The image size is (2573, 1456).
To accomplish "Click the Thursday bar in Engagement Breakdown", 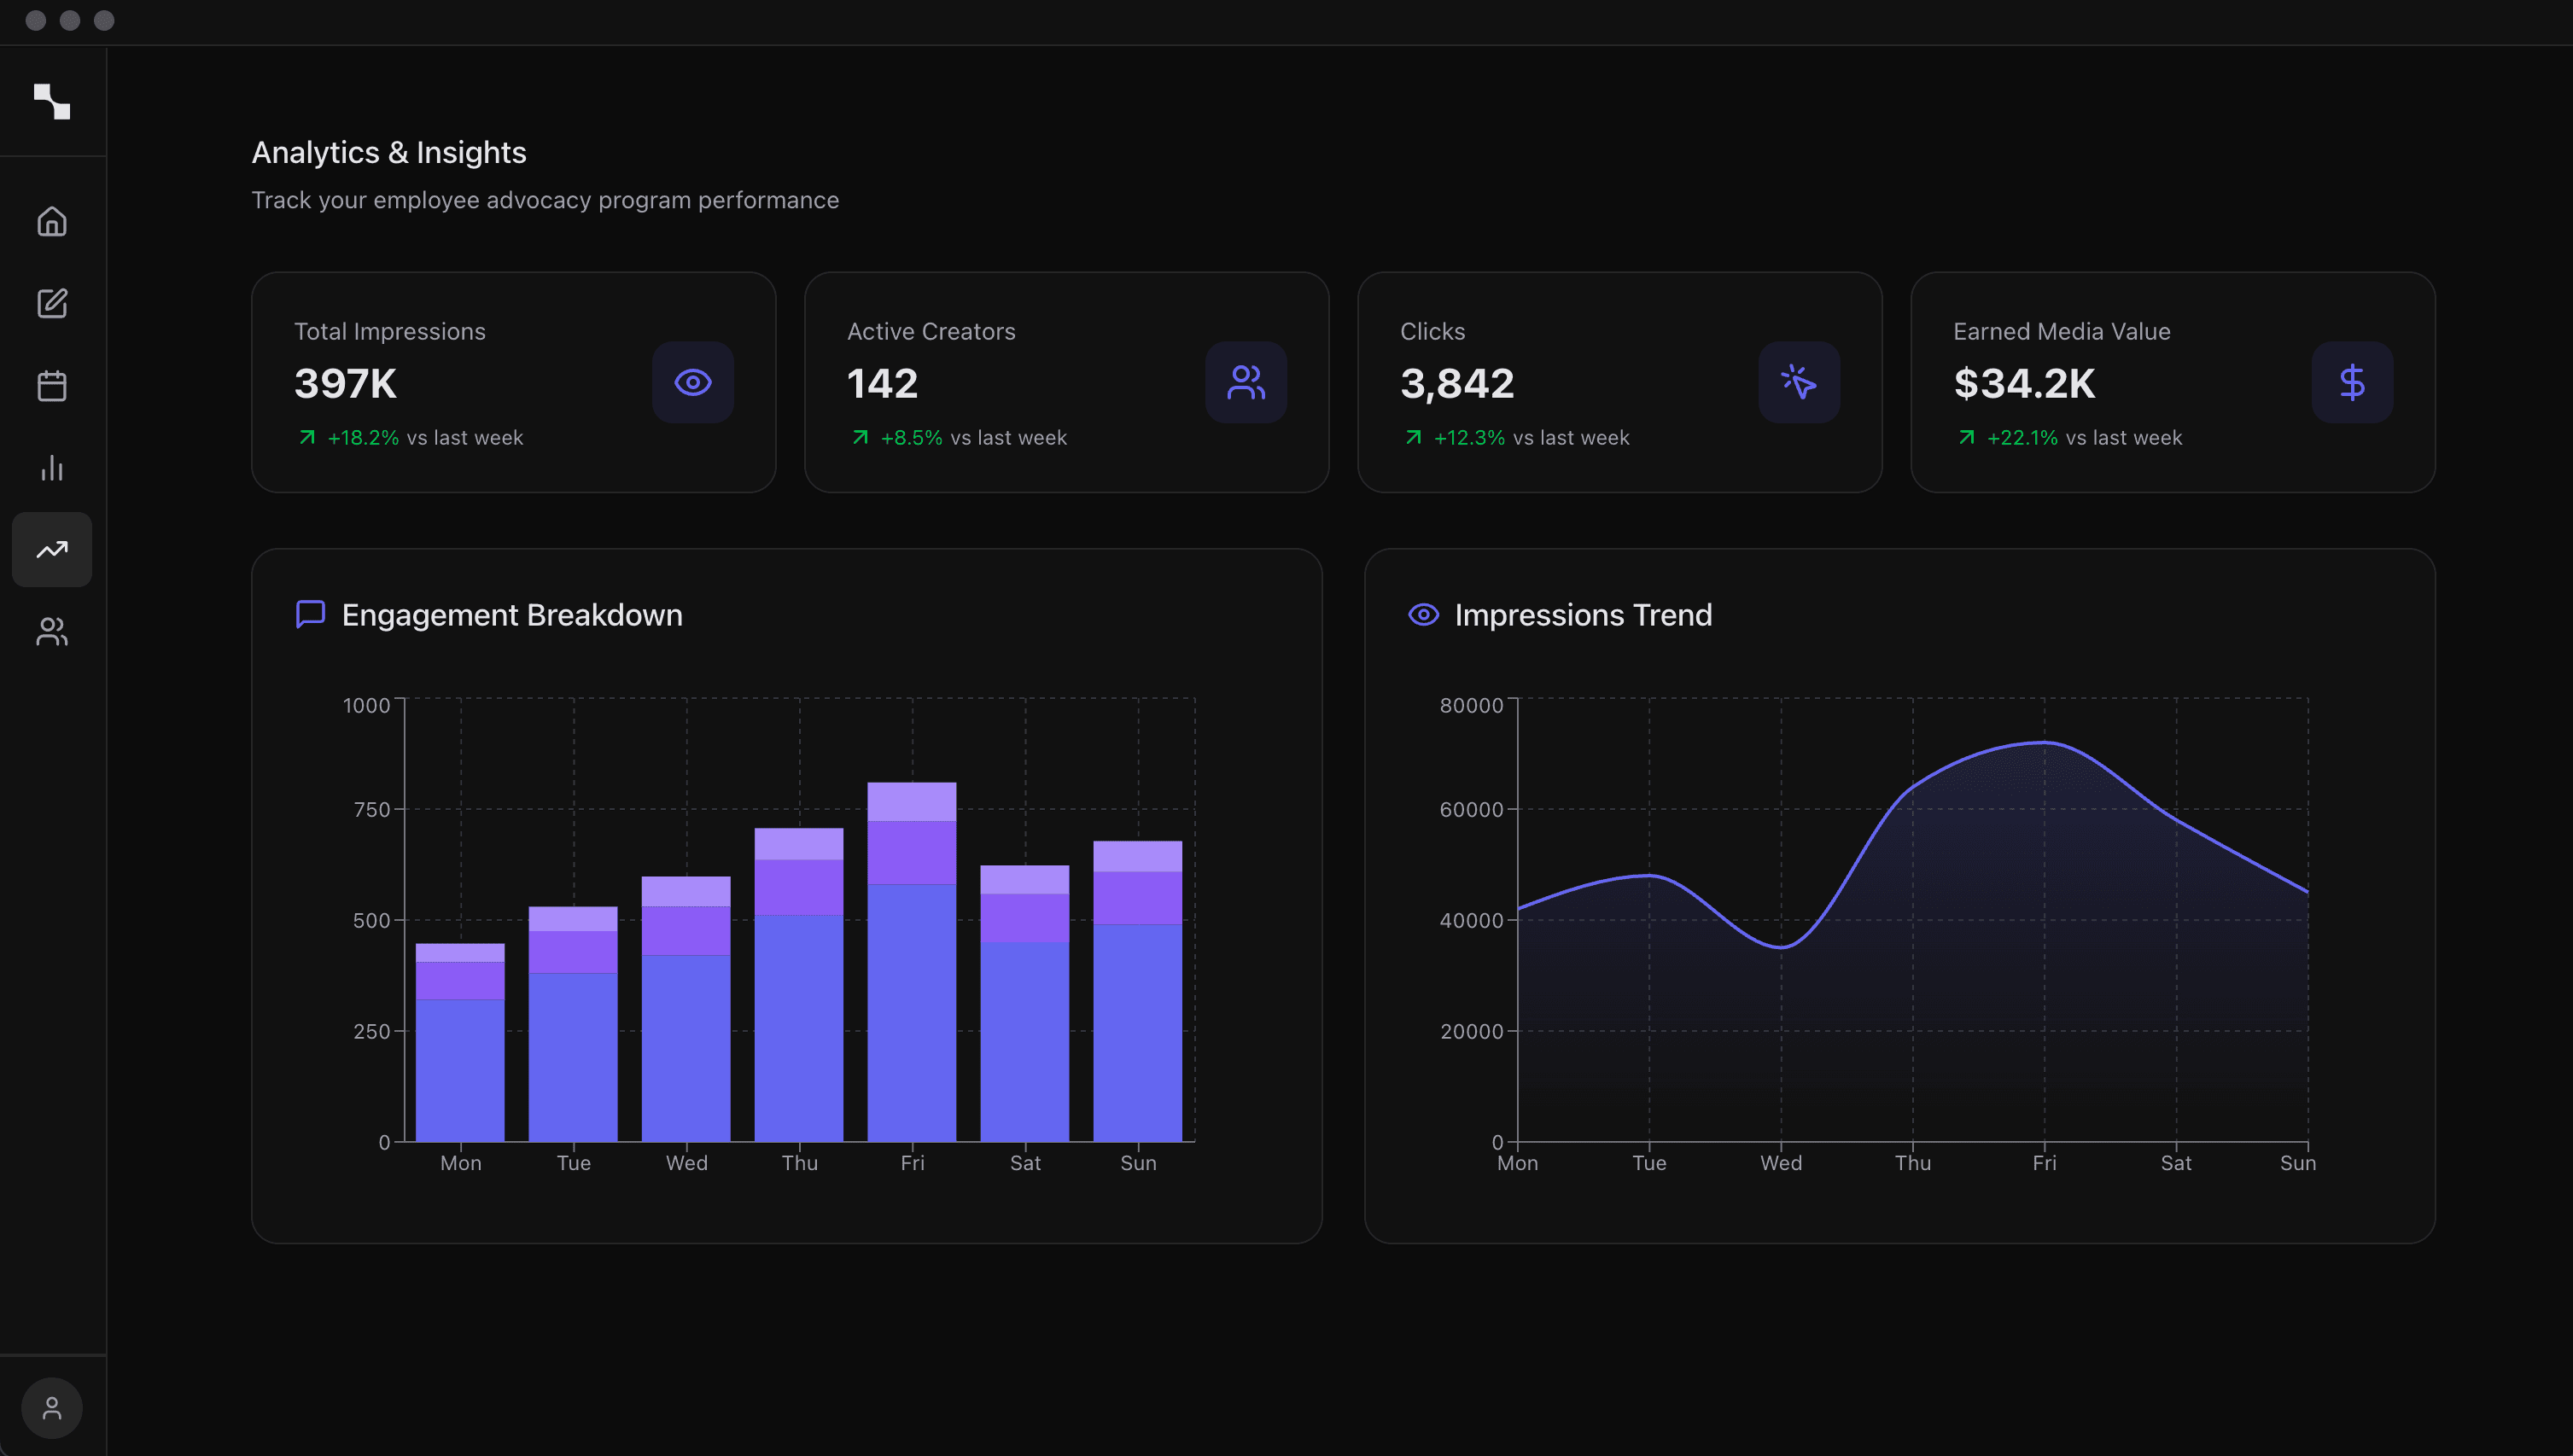I will pos(799,984).
